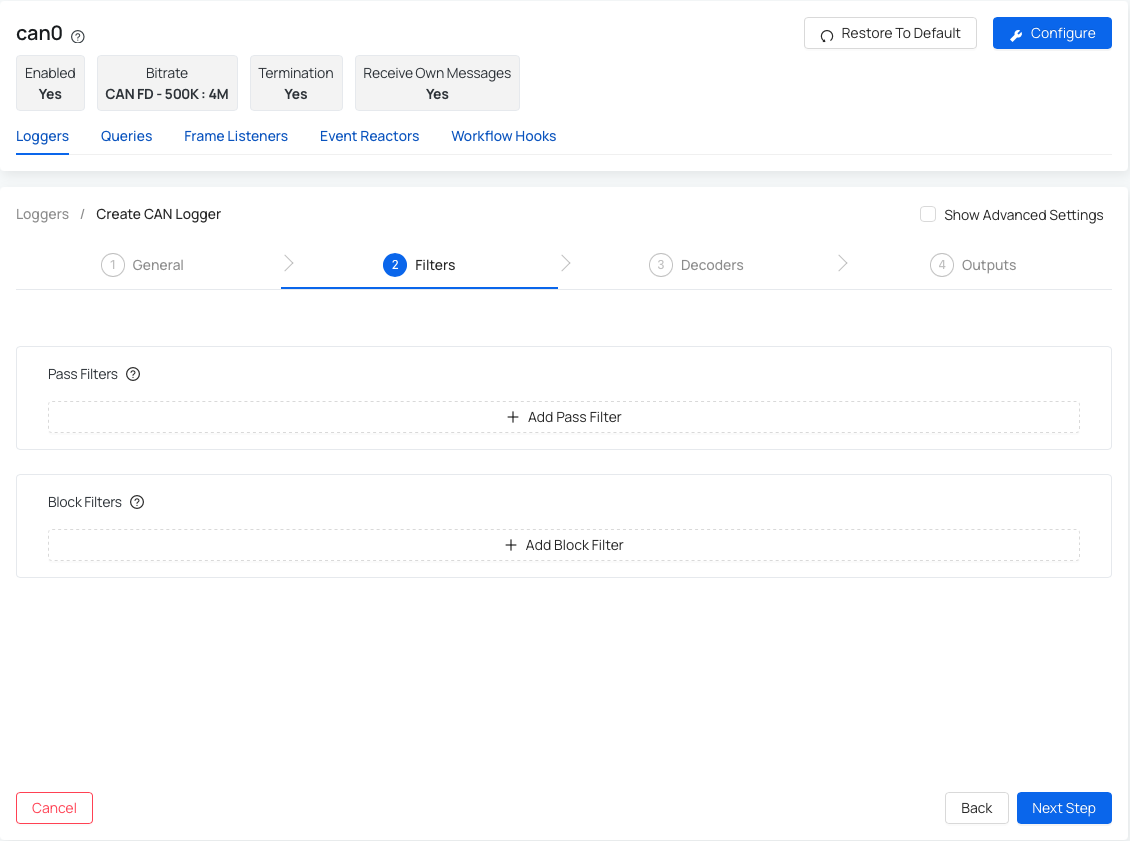Add a new pass filter
1130x841 pixels.
pos(564,417)
